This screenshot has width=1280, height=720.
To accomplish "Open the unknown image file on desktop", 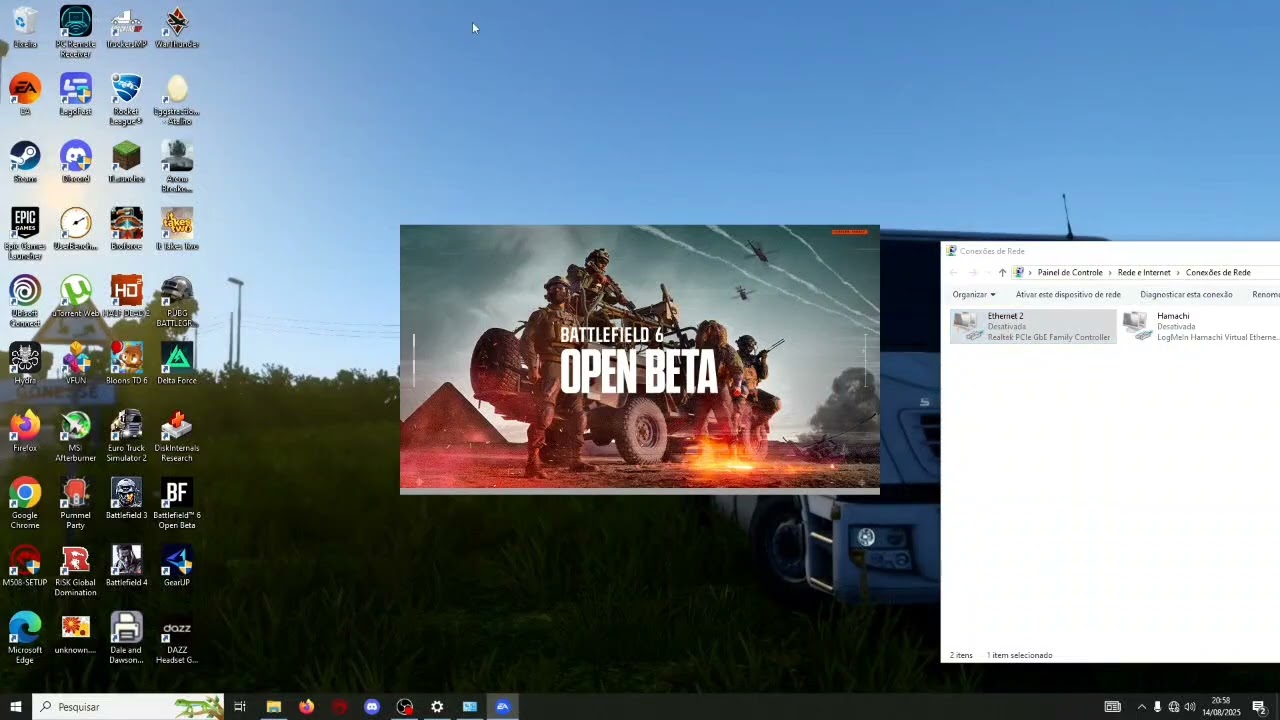I will pyautogui.click(x=75, y=632).
